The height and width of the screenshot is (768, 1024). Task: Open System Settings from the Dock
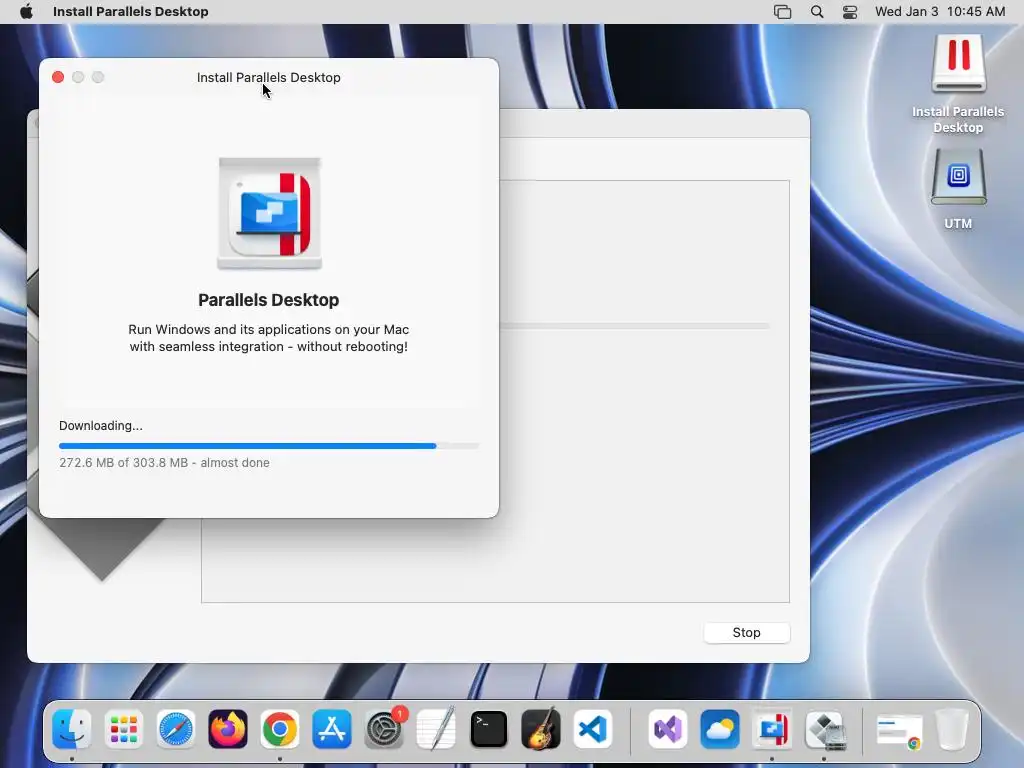(384, 729)
